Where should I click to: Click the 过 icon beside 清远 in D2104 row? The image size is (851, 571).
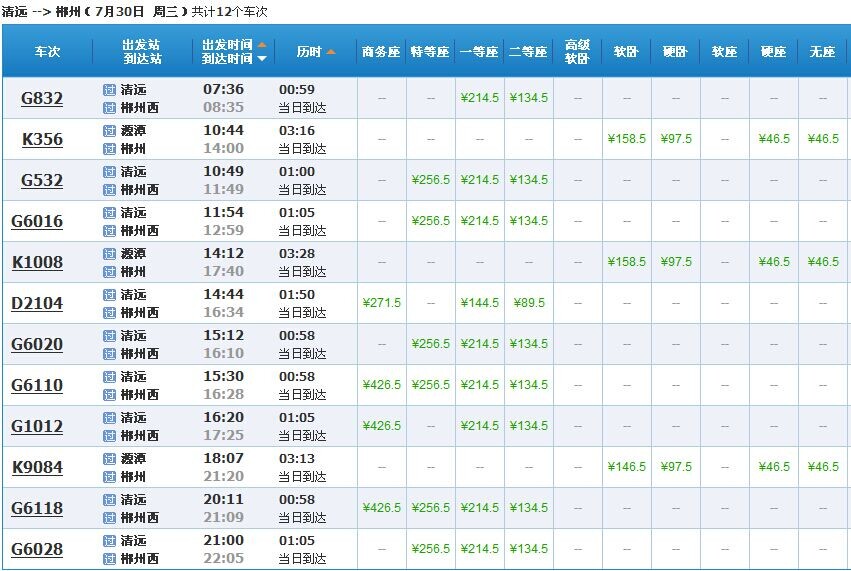(x=109, y=294)
